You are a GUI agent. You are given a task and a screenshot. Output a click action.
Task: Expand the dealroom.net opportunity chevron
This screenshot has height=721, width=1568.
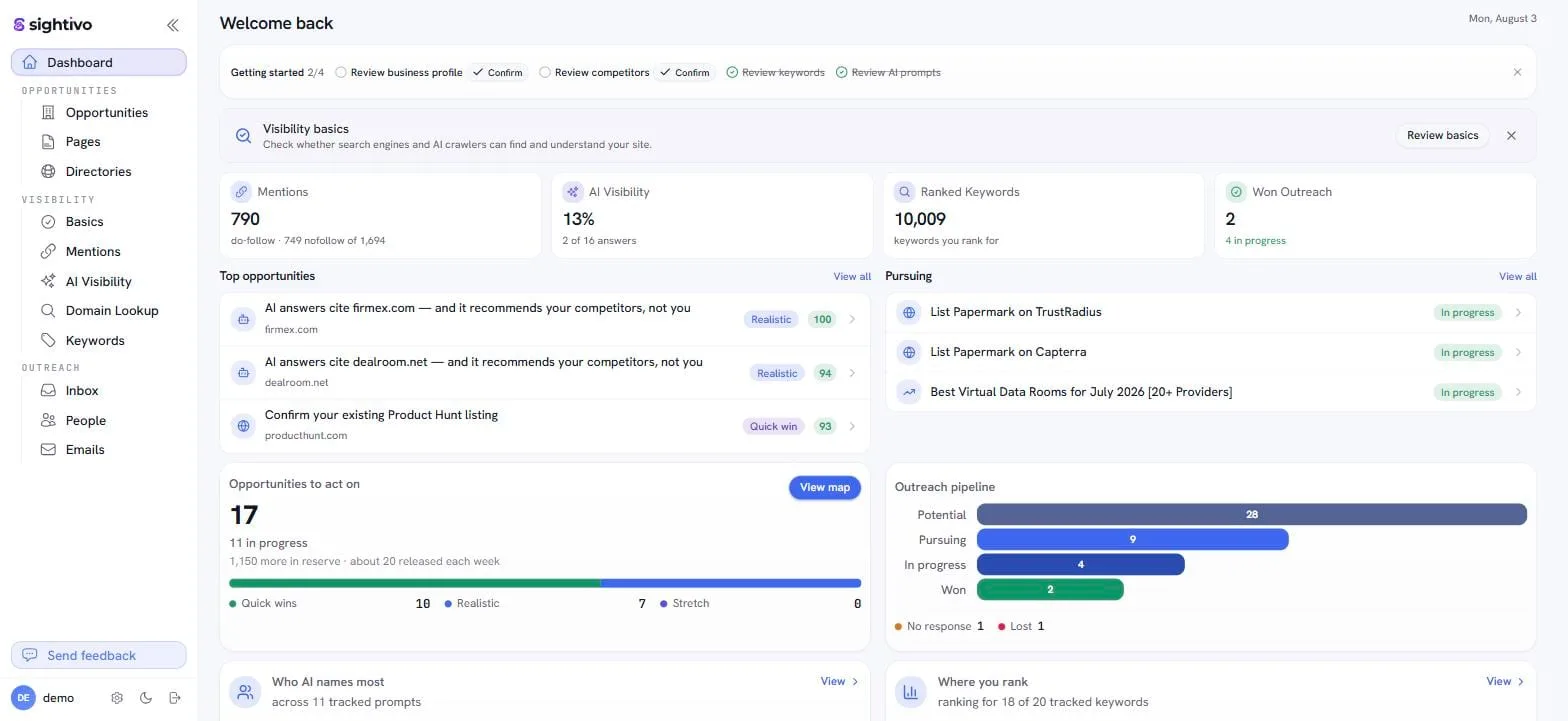tap(852, 373)
